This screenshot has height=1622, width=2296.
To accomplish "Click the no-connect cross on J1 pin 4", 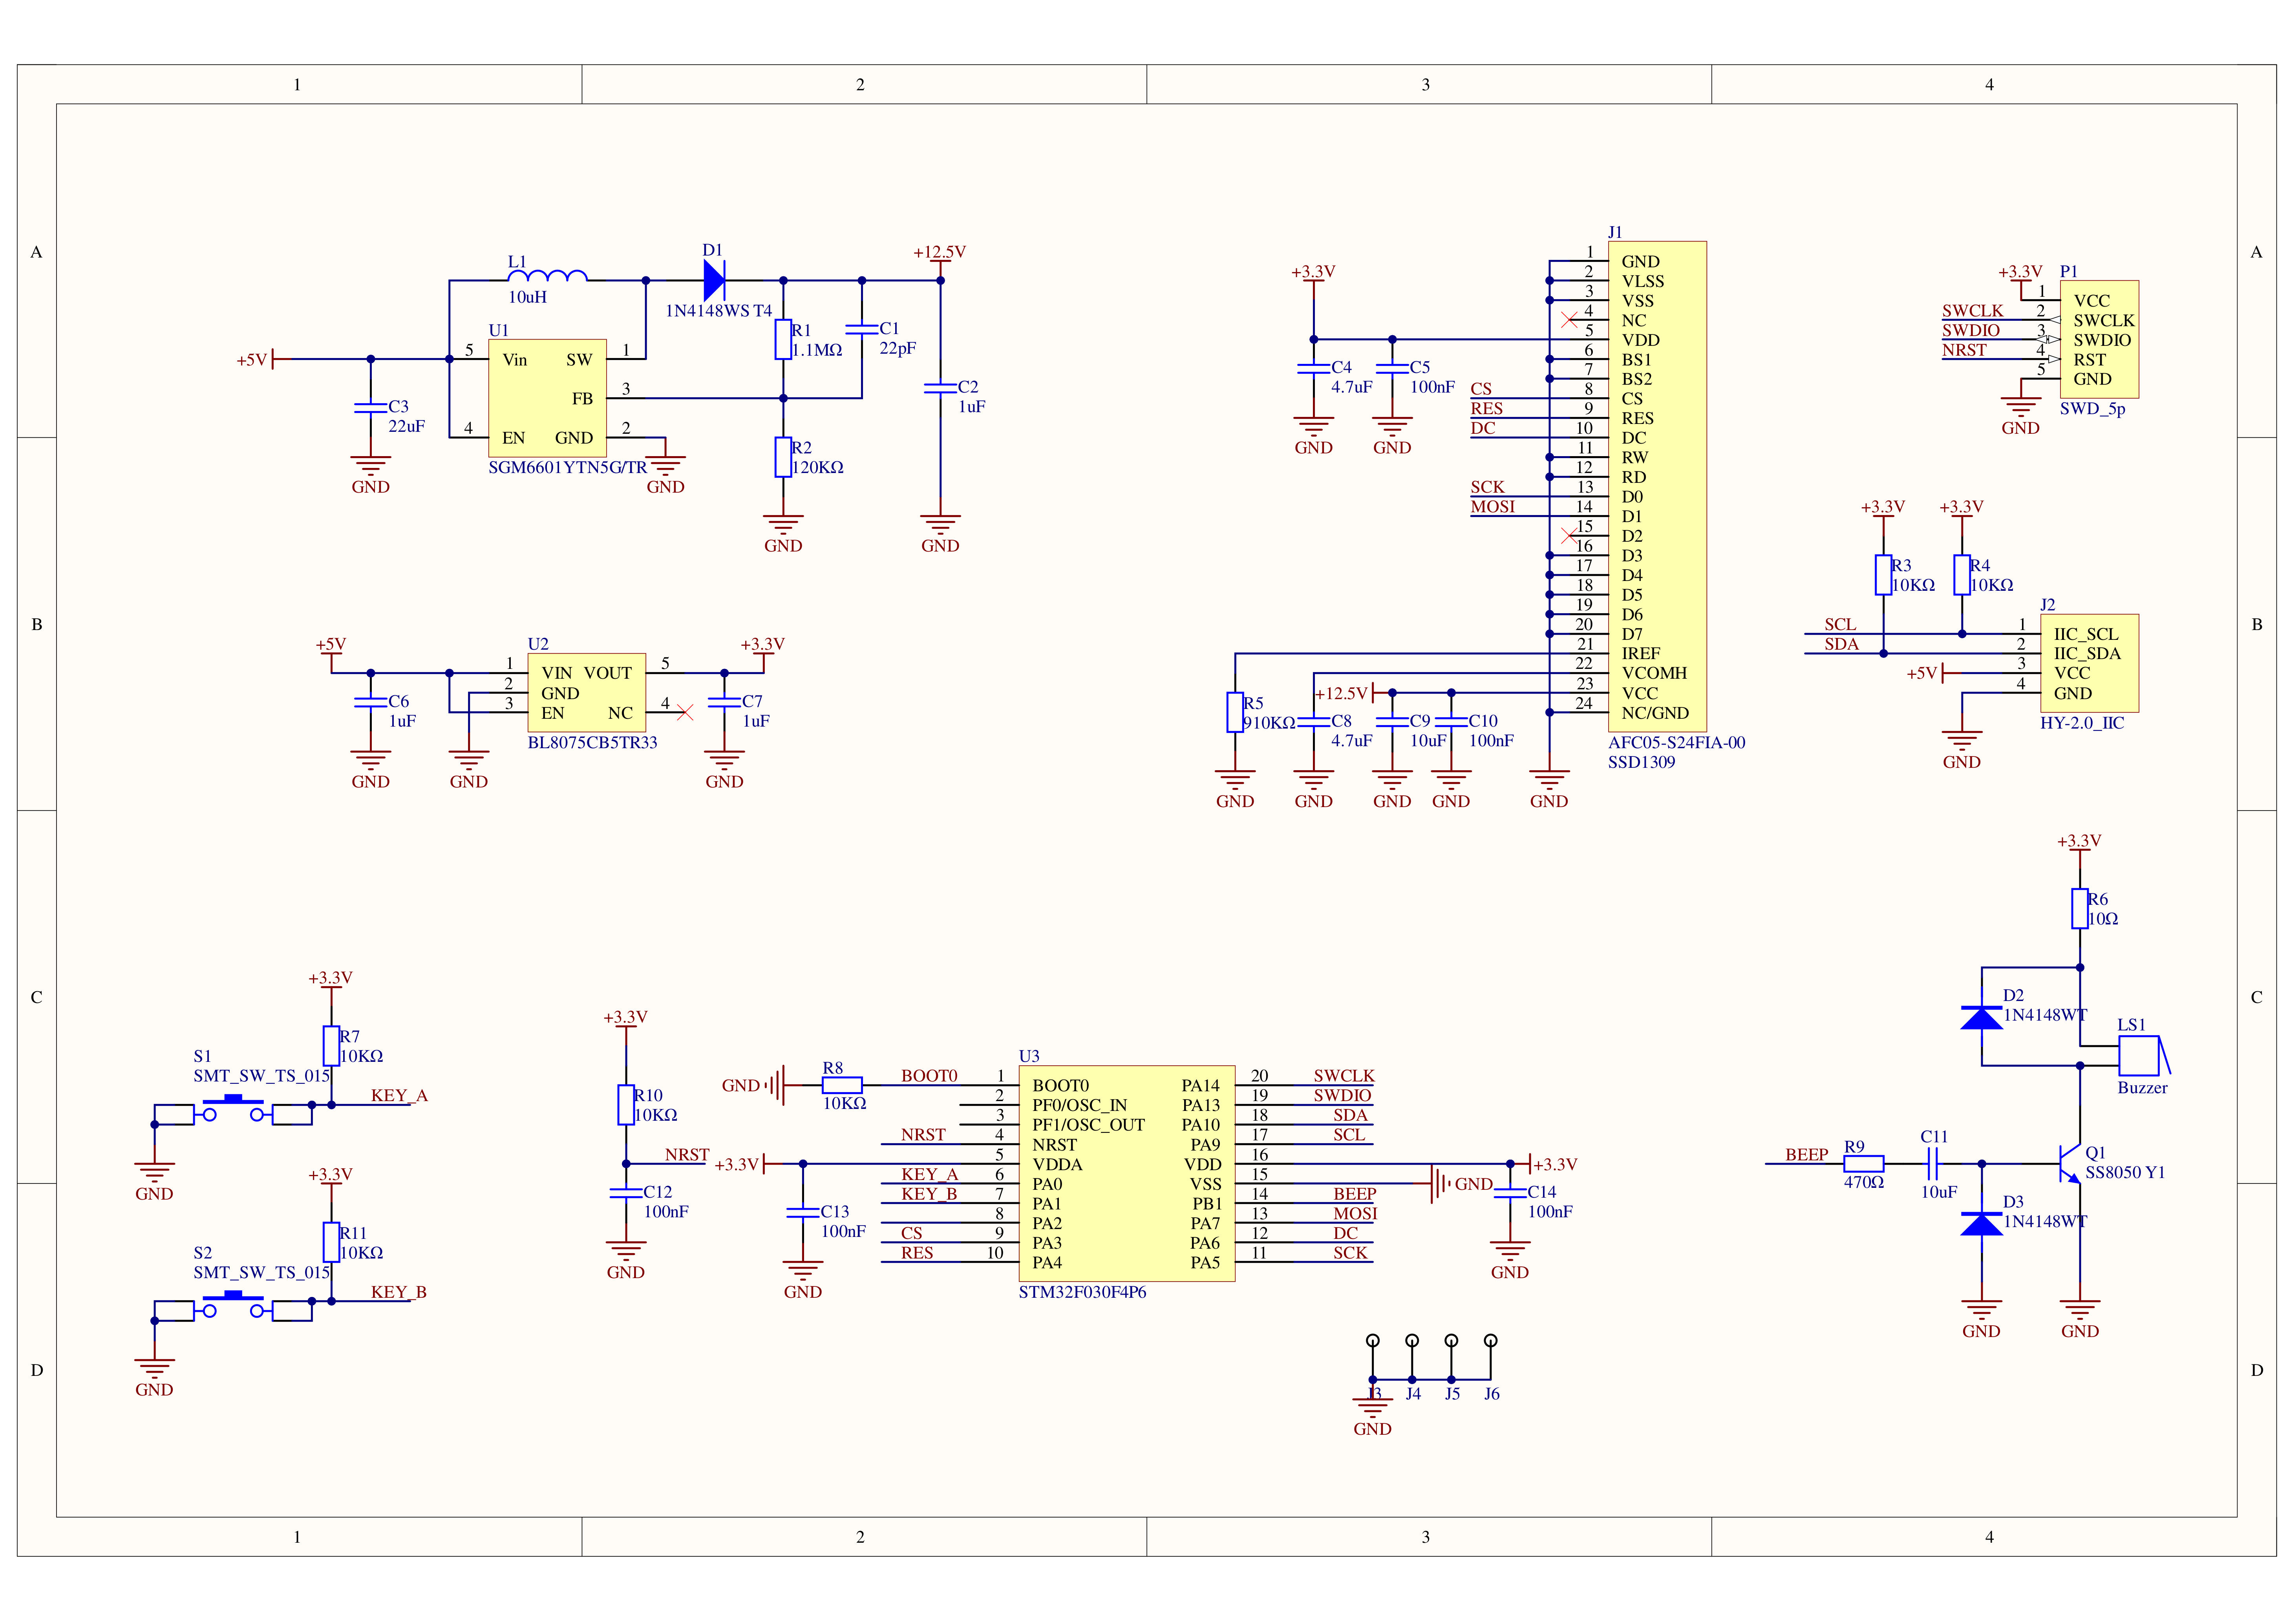I will [1569, 320].
